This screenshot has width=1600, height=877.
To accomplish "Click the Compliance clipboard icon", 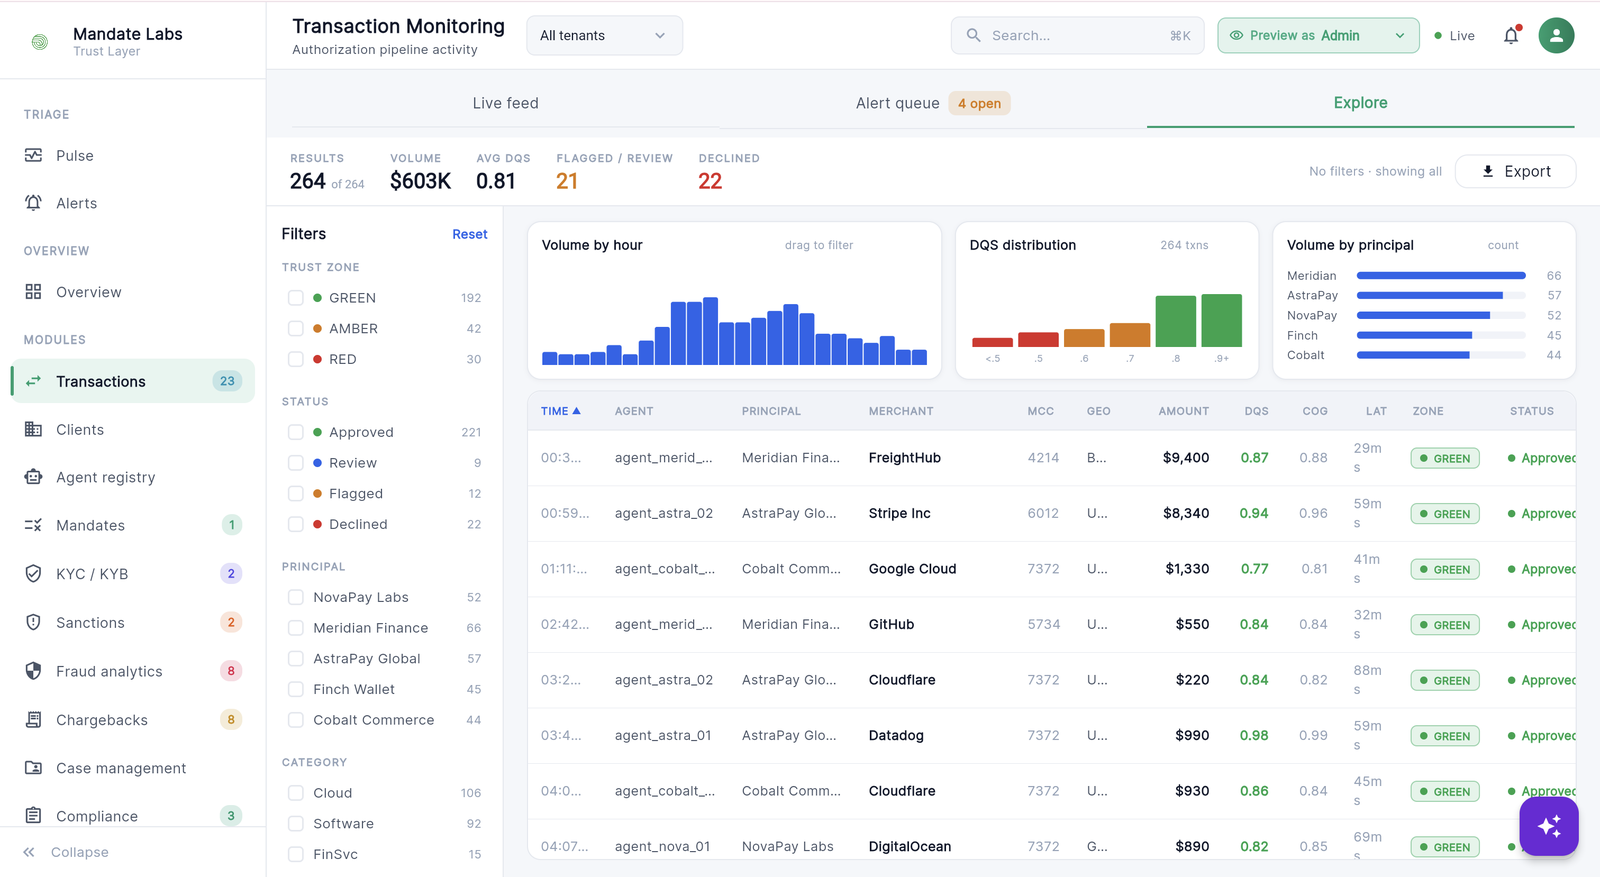I will pos(33,816).
